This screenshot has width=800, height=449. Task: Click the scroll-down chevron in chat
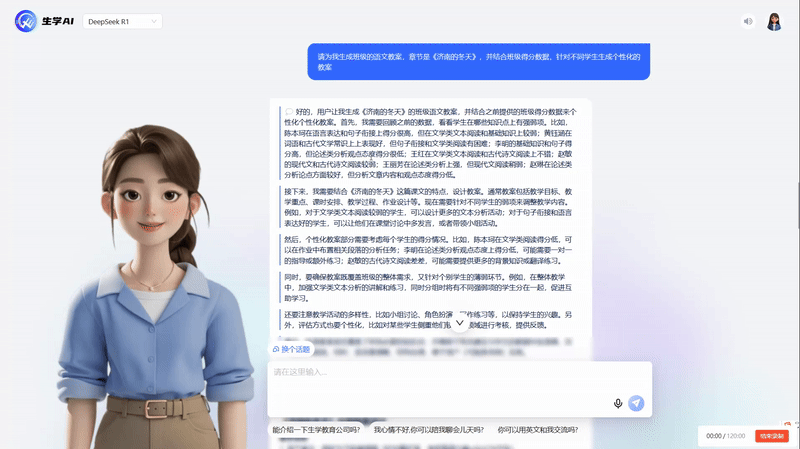pos(460,323)
